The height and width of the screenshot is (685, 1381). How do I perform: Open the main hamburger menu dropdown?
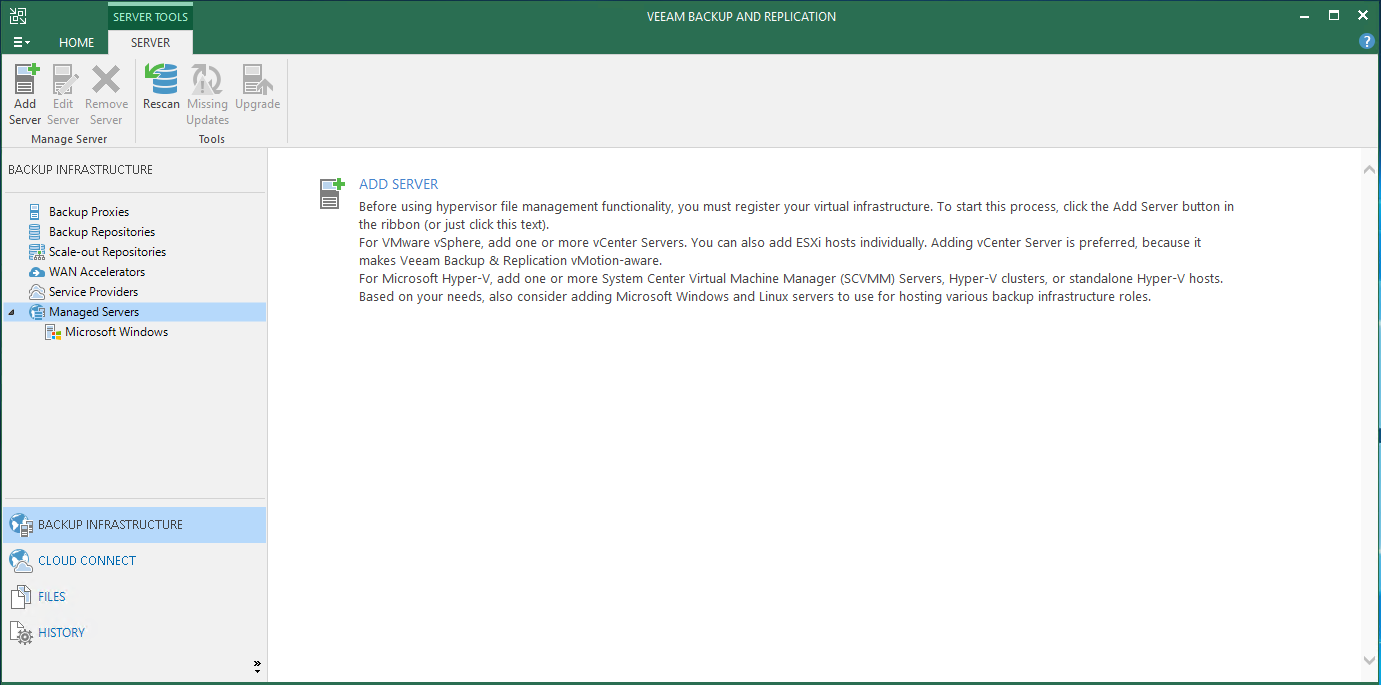pos(21,43)
